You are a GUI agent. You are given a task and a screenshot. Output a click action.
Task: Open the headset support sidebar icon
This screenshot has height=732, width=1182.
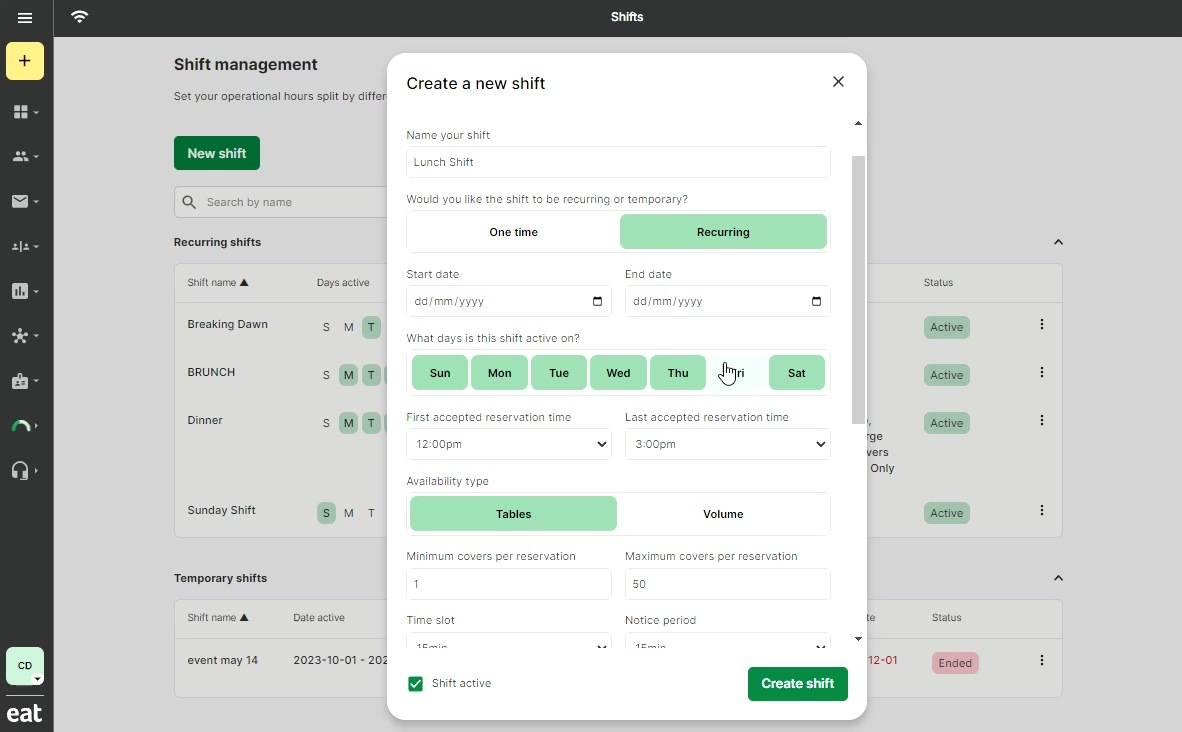pyautogui.click(x=21, y=470)
